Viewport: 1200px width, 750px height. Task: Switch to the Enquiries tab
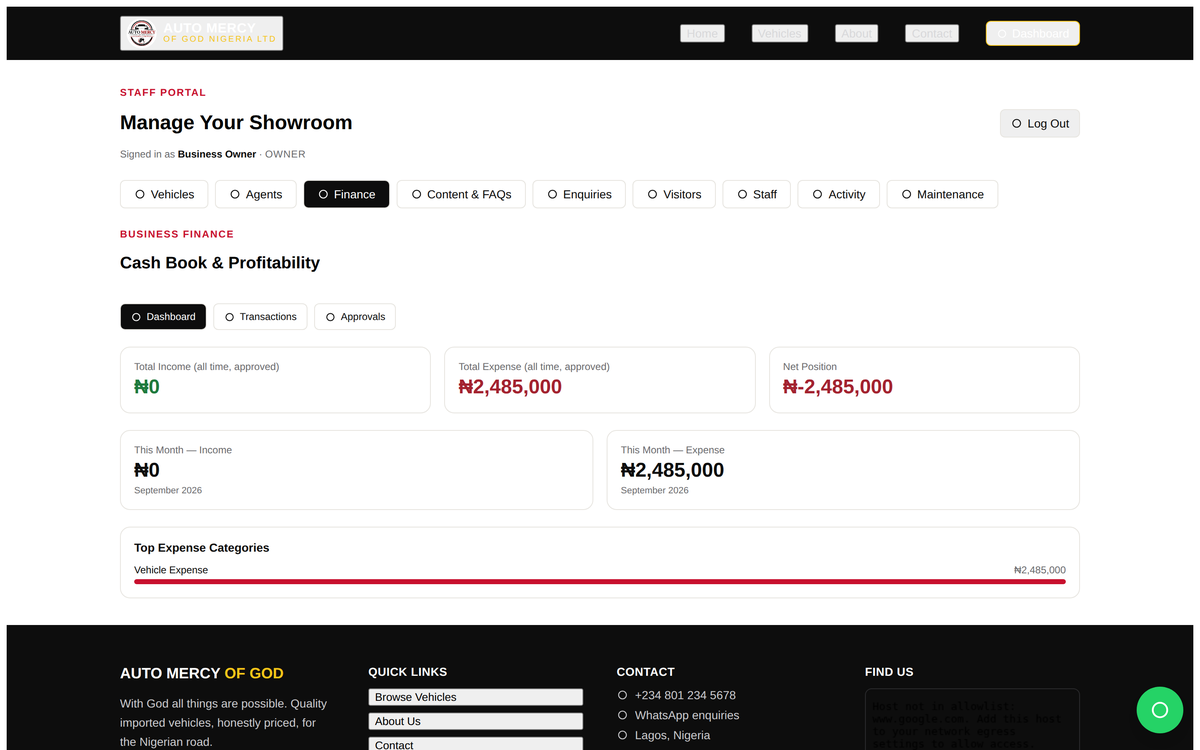(579, 194)
